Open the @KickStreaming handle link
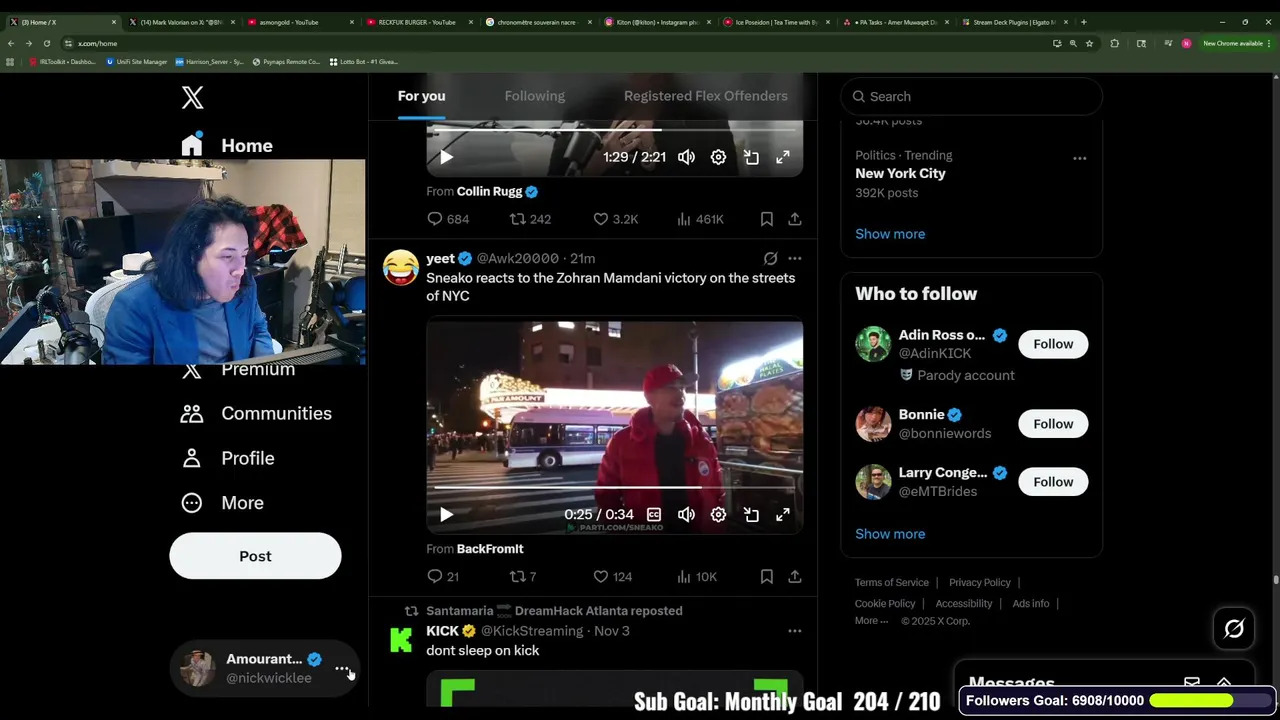This screenshot has height=720, width=1280. click(532, 631)
